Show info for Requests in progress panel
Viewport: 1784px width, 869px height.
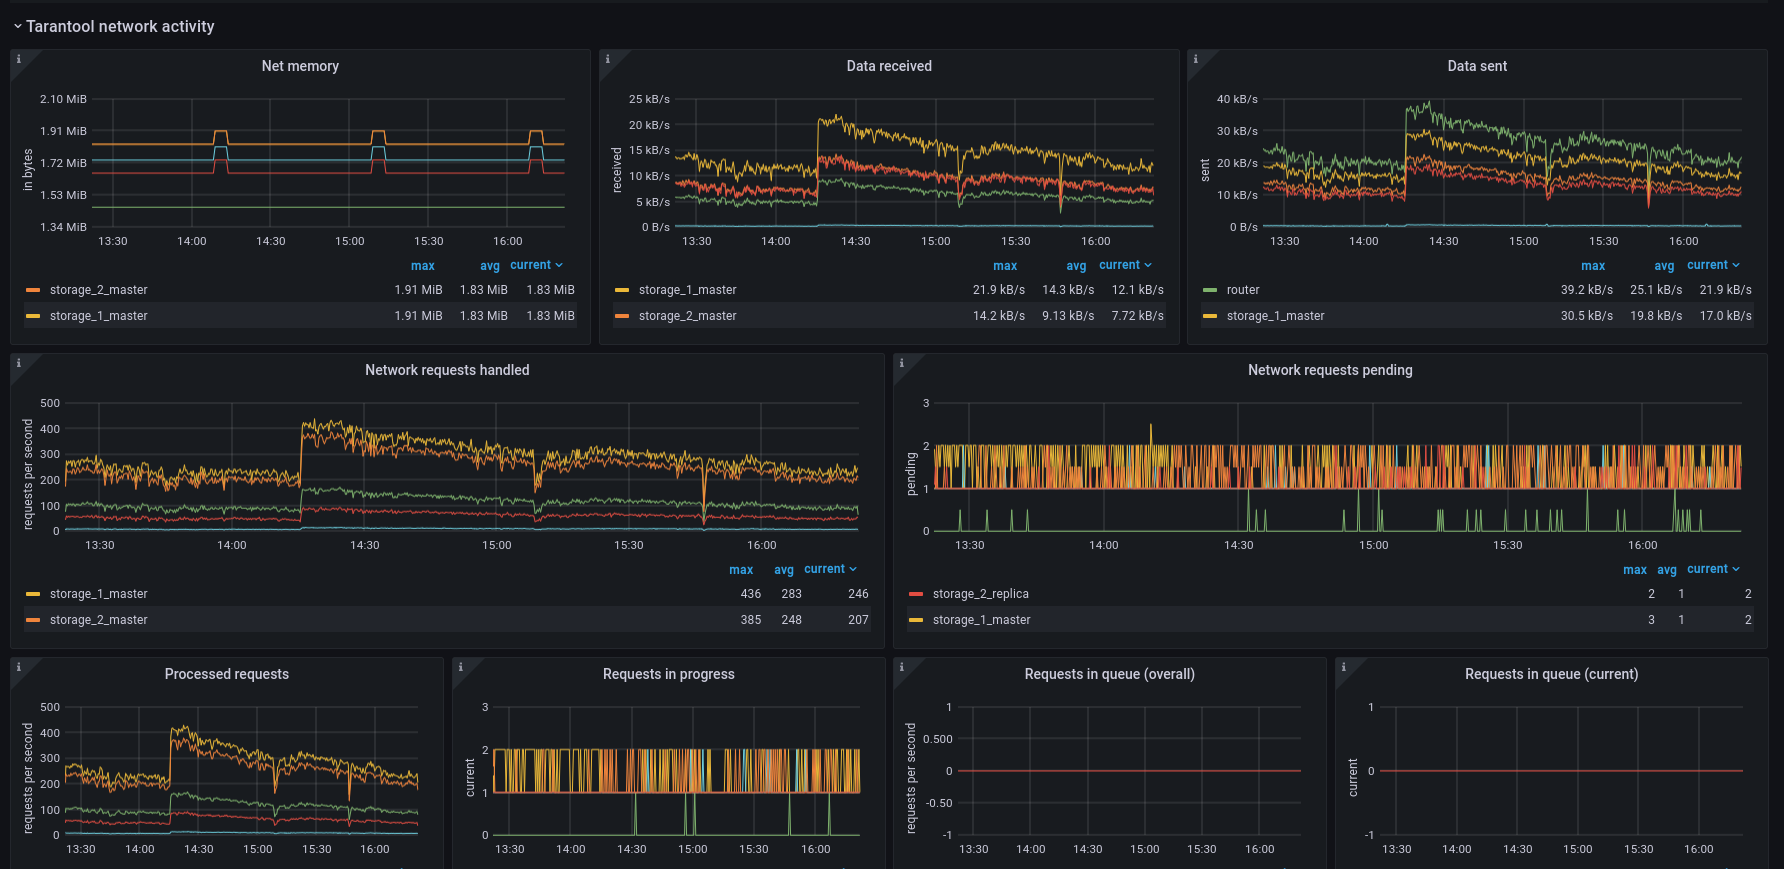pyautogui.click(x=461, y=667)
